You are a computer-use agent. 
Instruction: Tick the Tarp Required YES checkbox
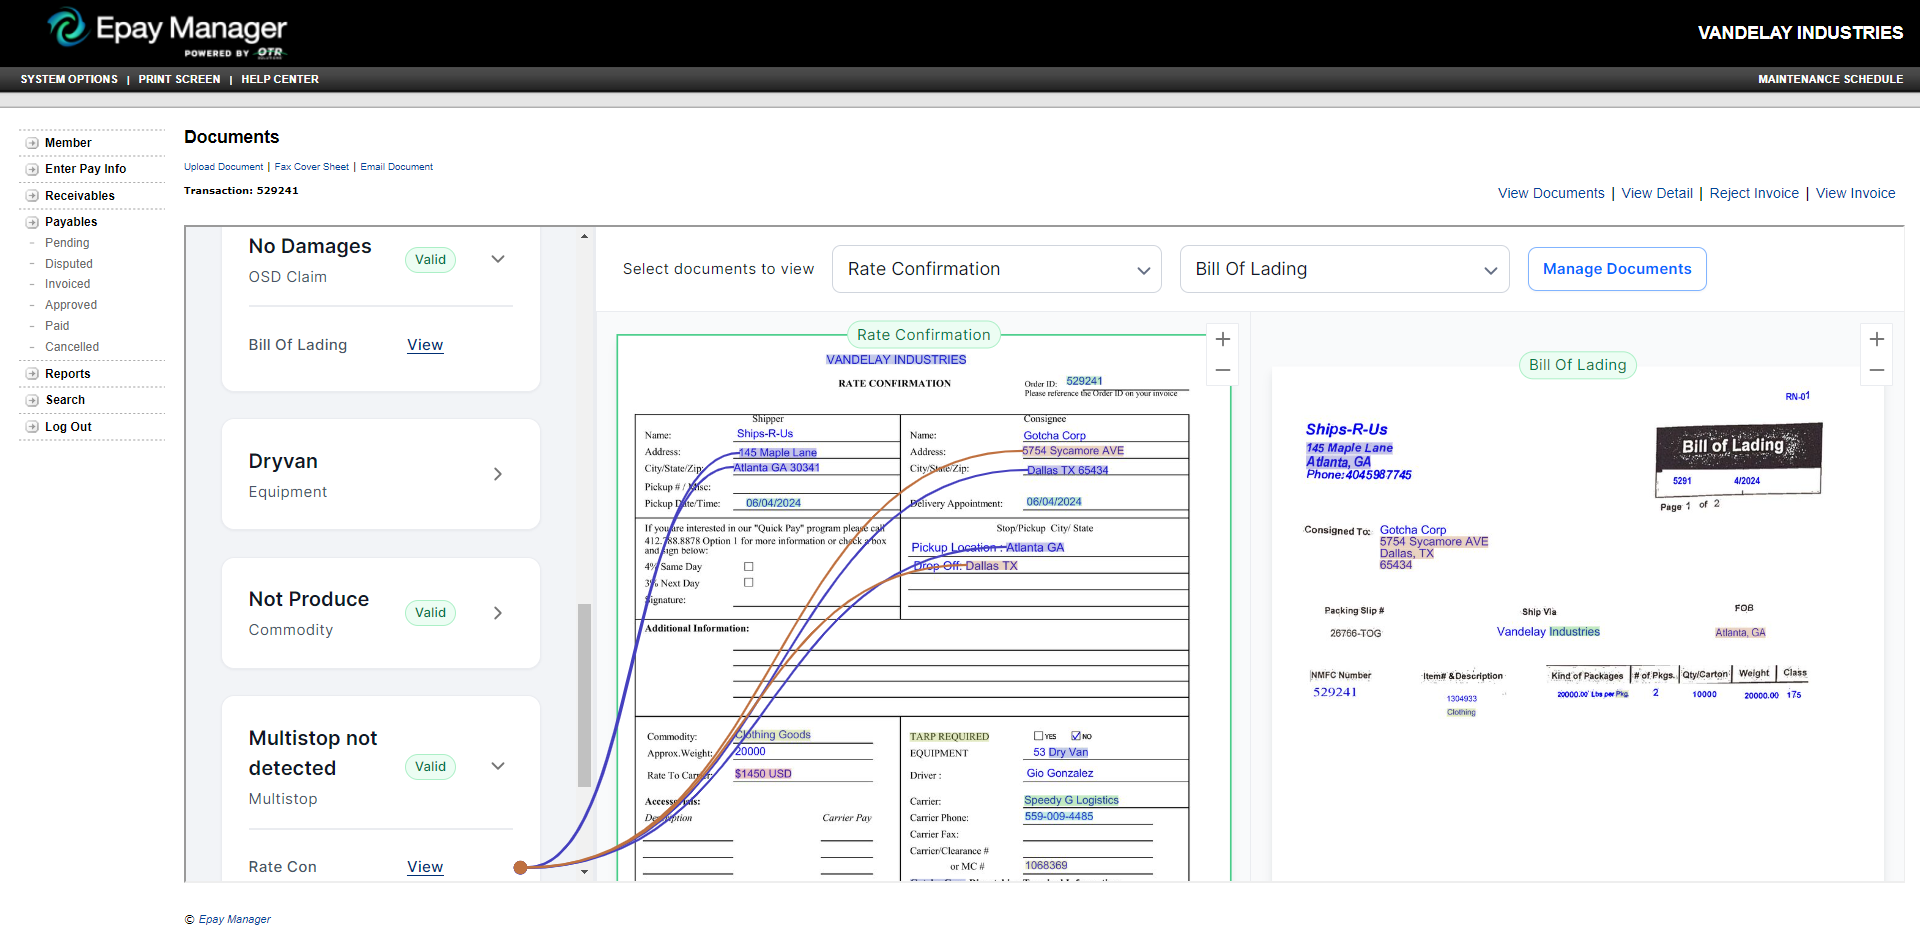[1038, 736]
